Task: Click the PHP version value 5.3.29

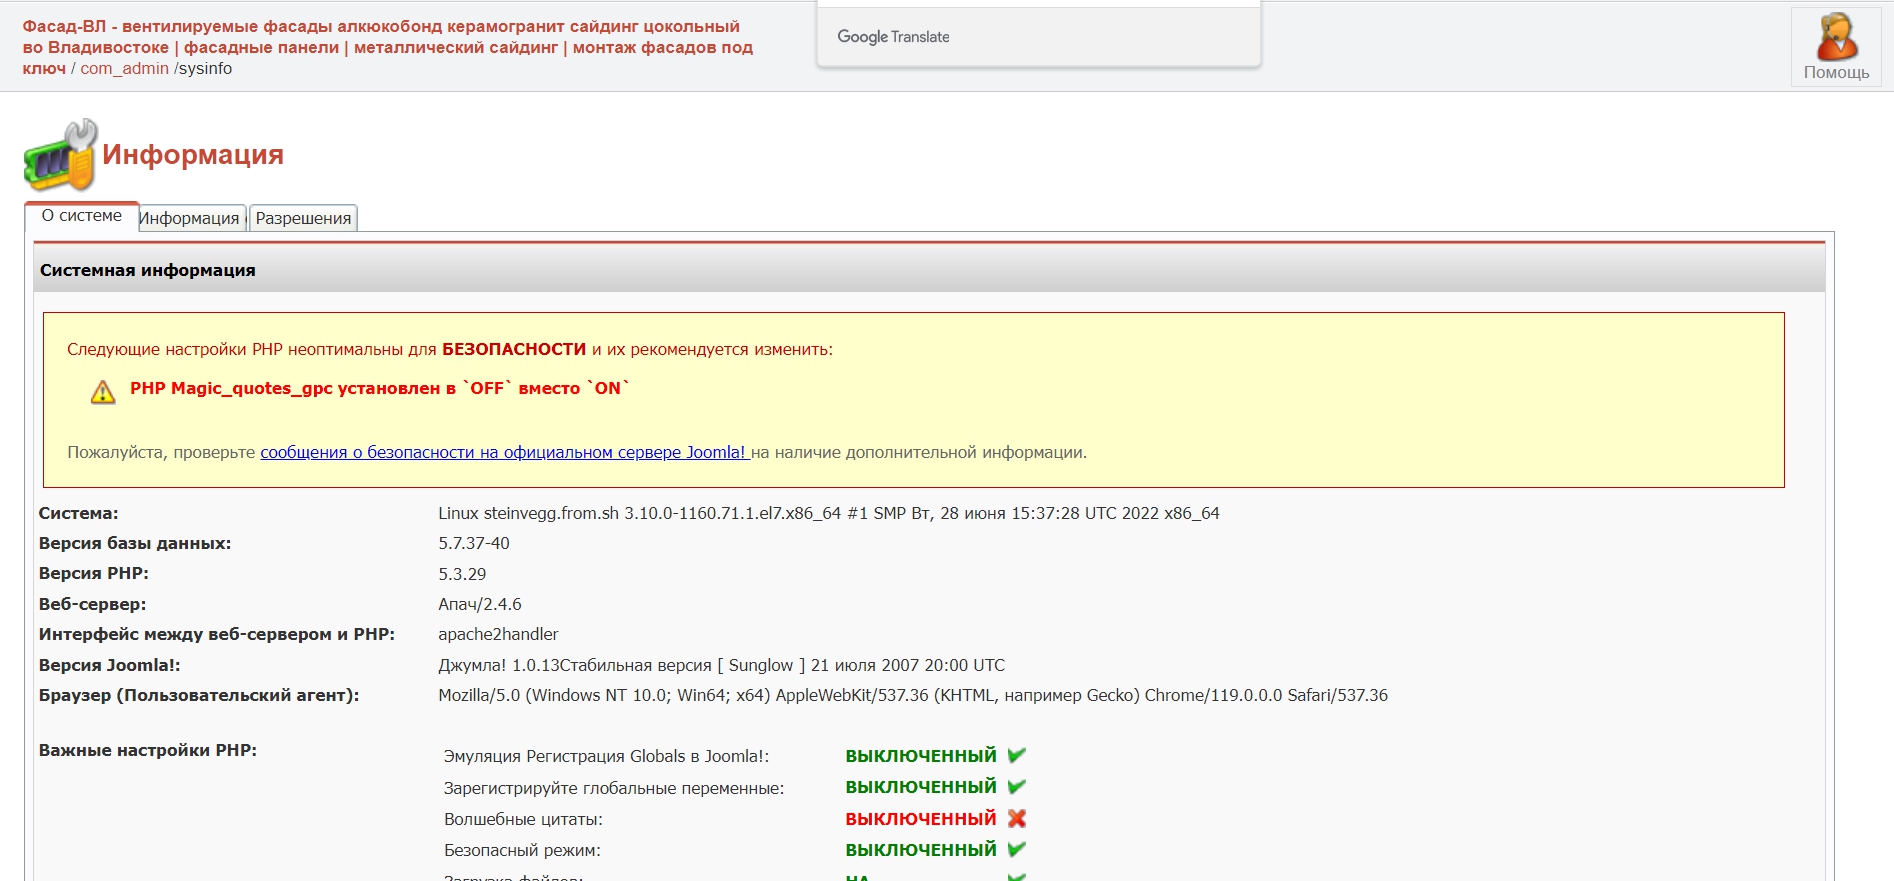Action: point(462,574)
